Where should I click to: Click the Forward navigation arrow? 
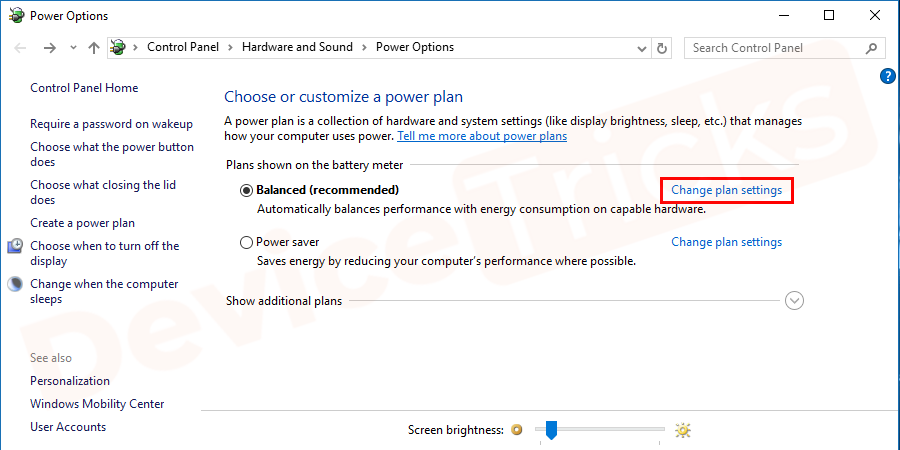(x=50, y=47)
